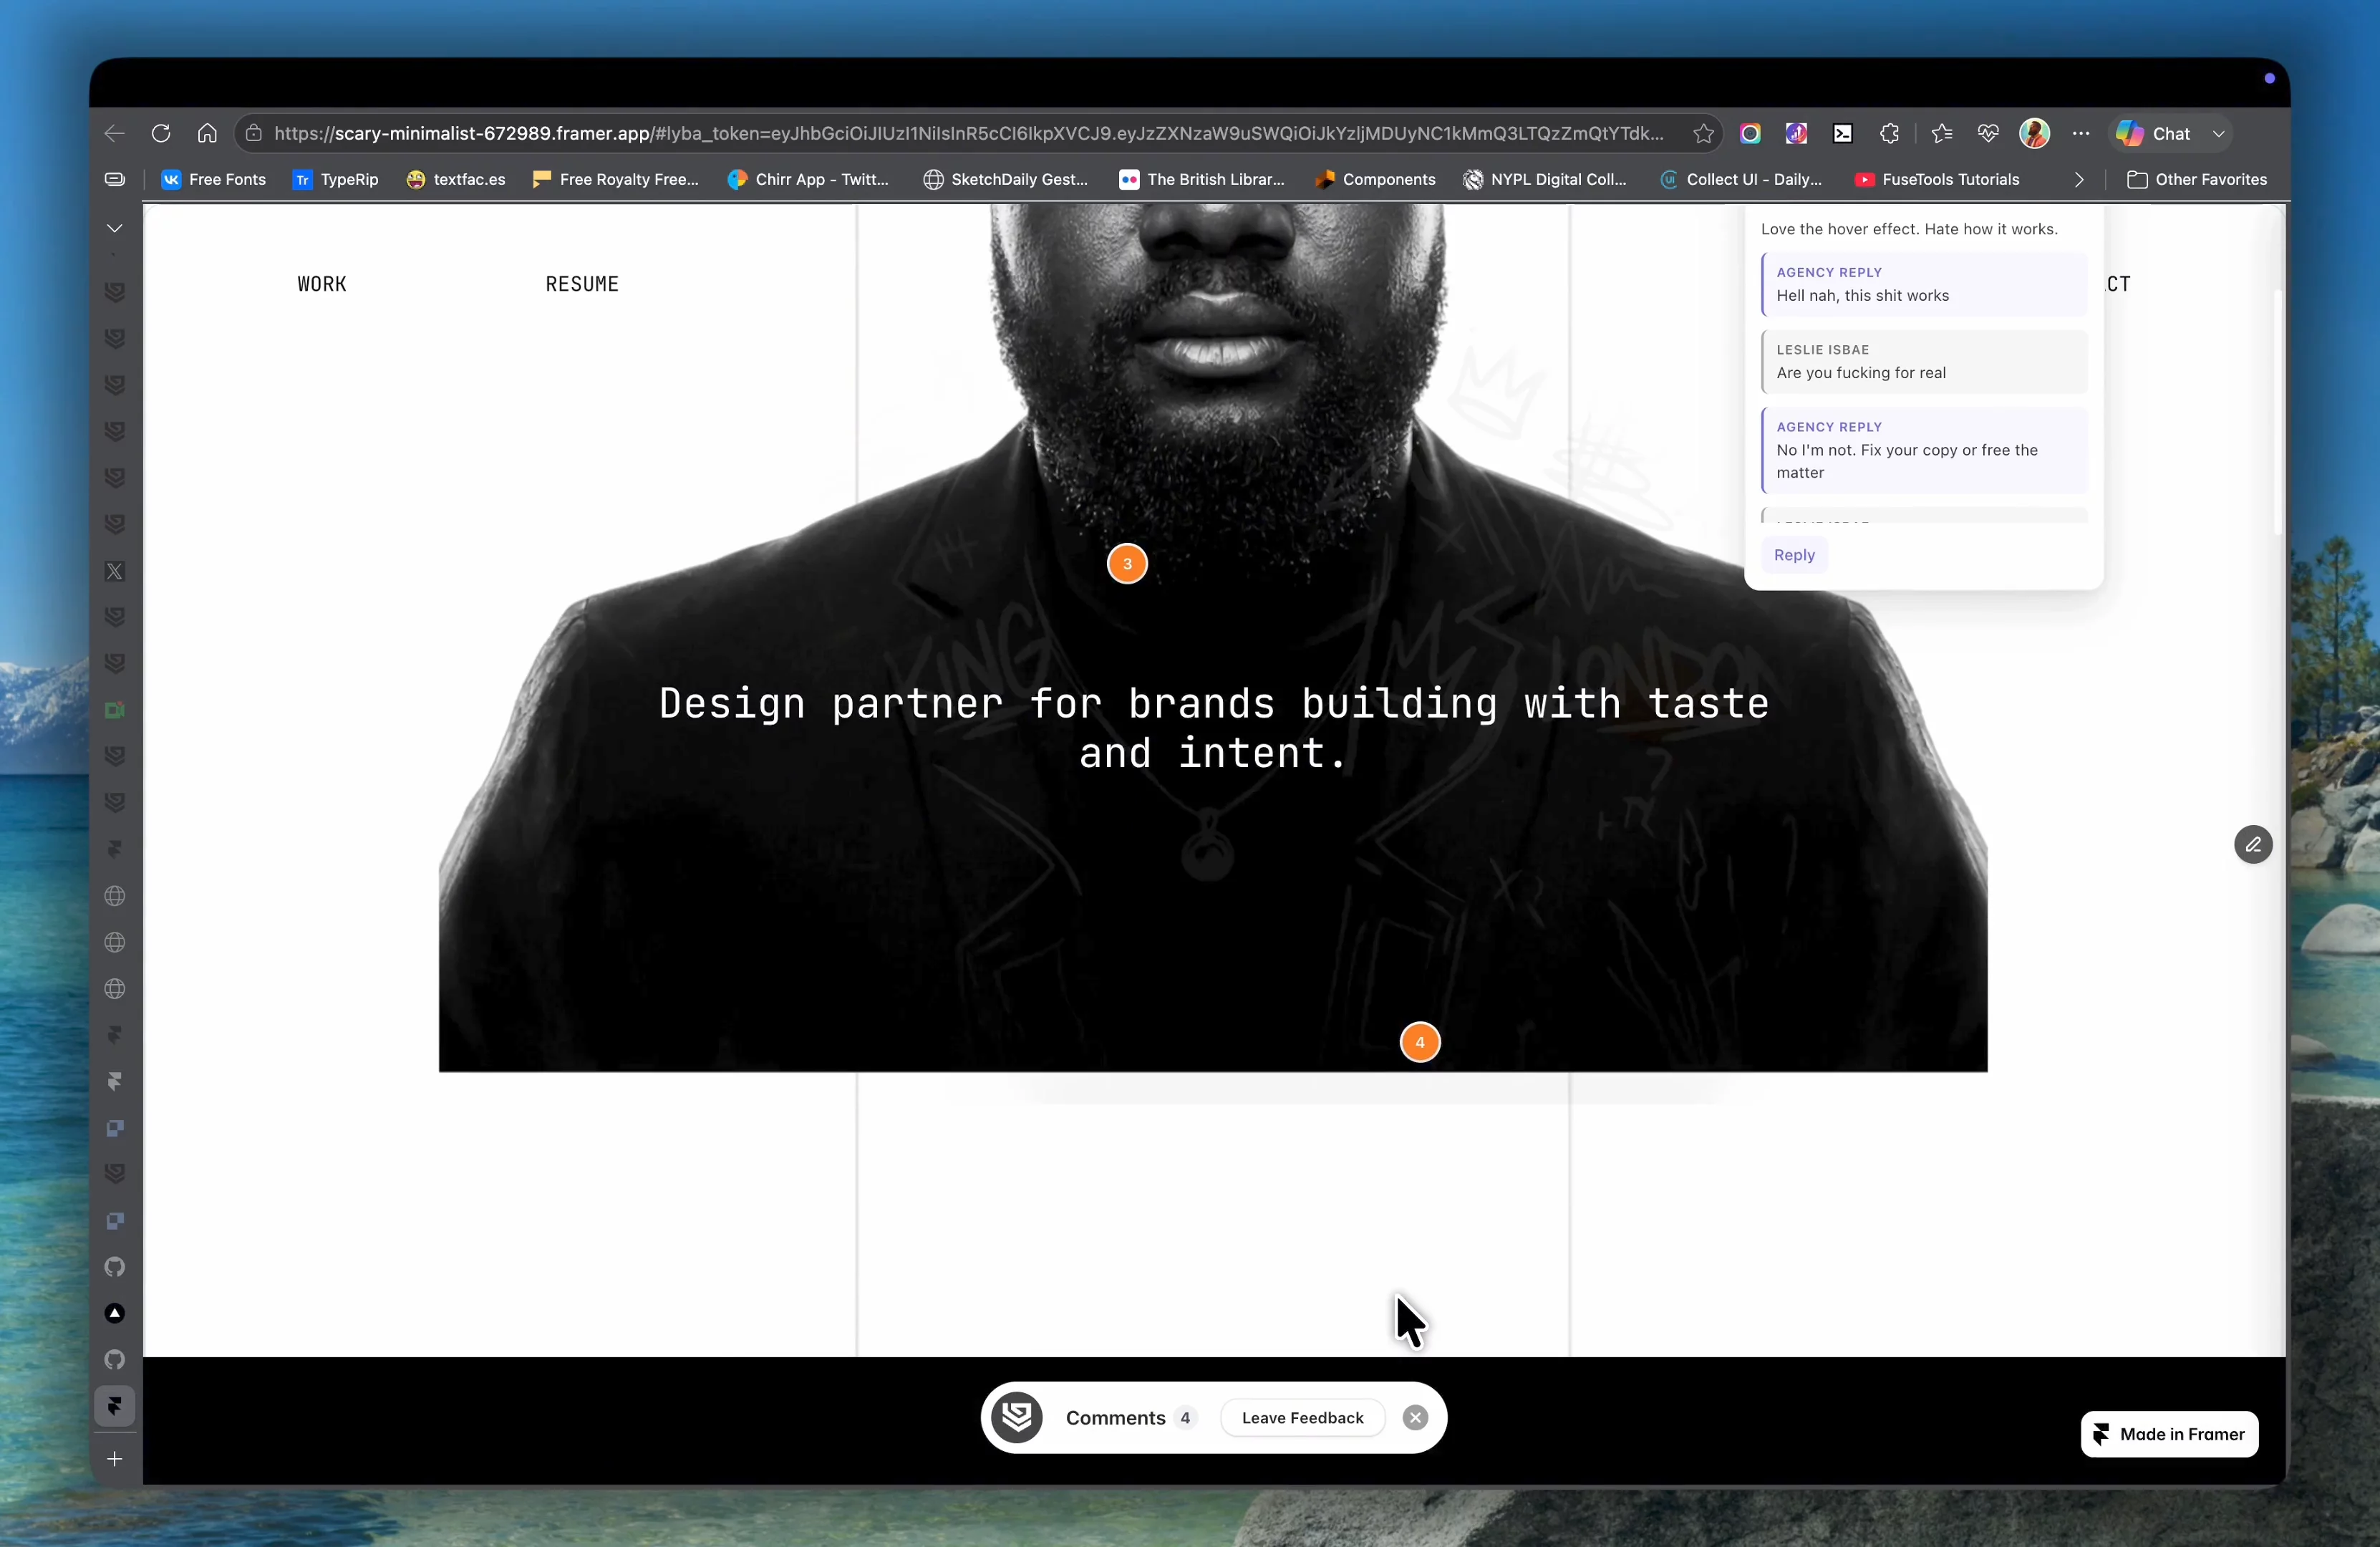Expand the Chat dropdown arrow
This screenshot has width=2380, height=1547.
click(x=2218, y=133)
